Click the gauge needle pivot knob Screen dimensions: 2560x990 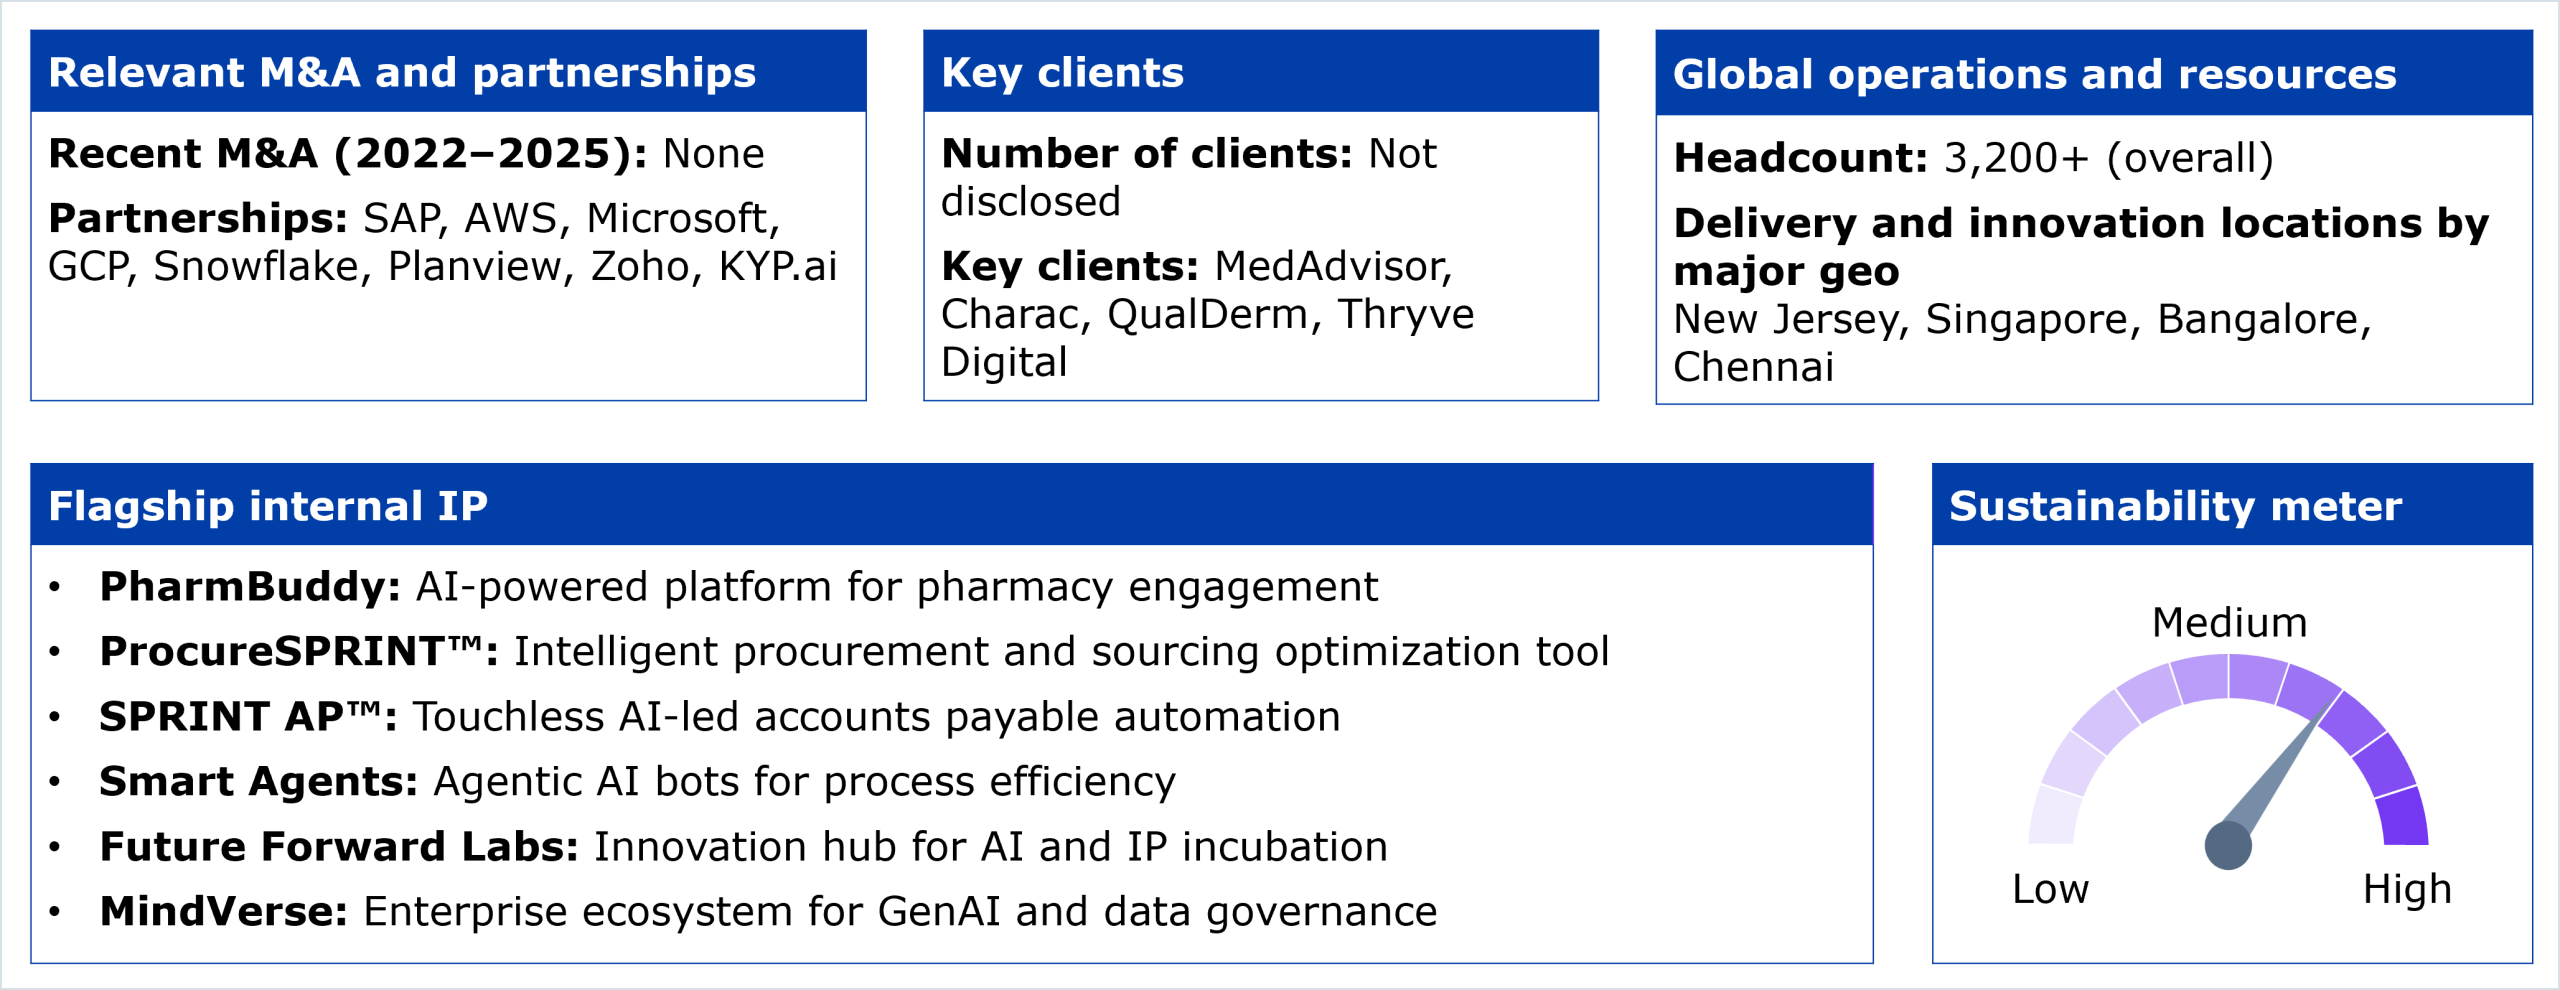pos(2228,846)
